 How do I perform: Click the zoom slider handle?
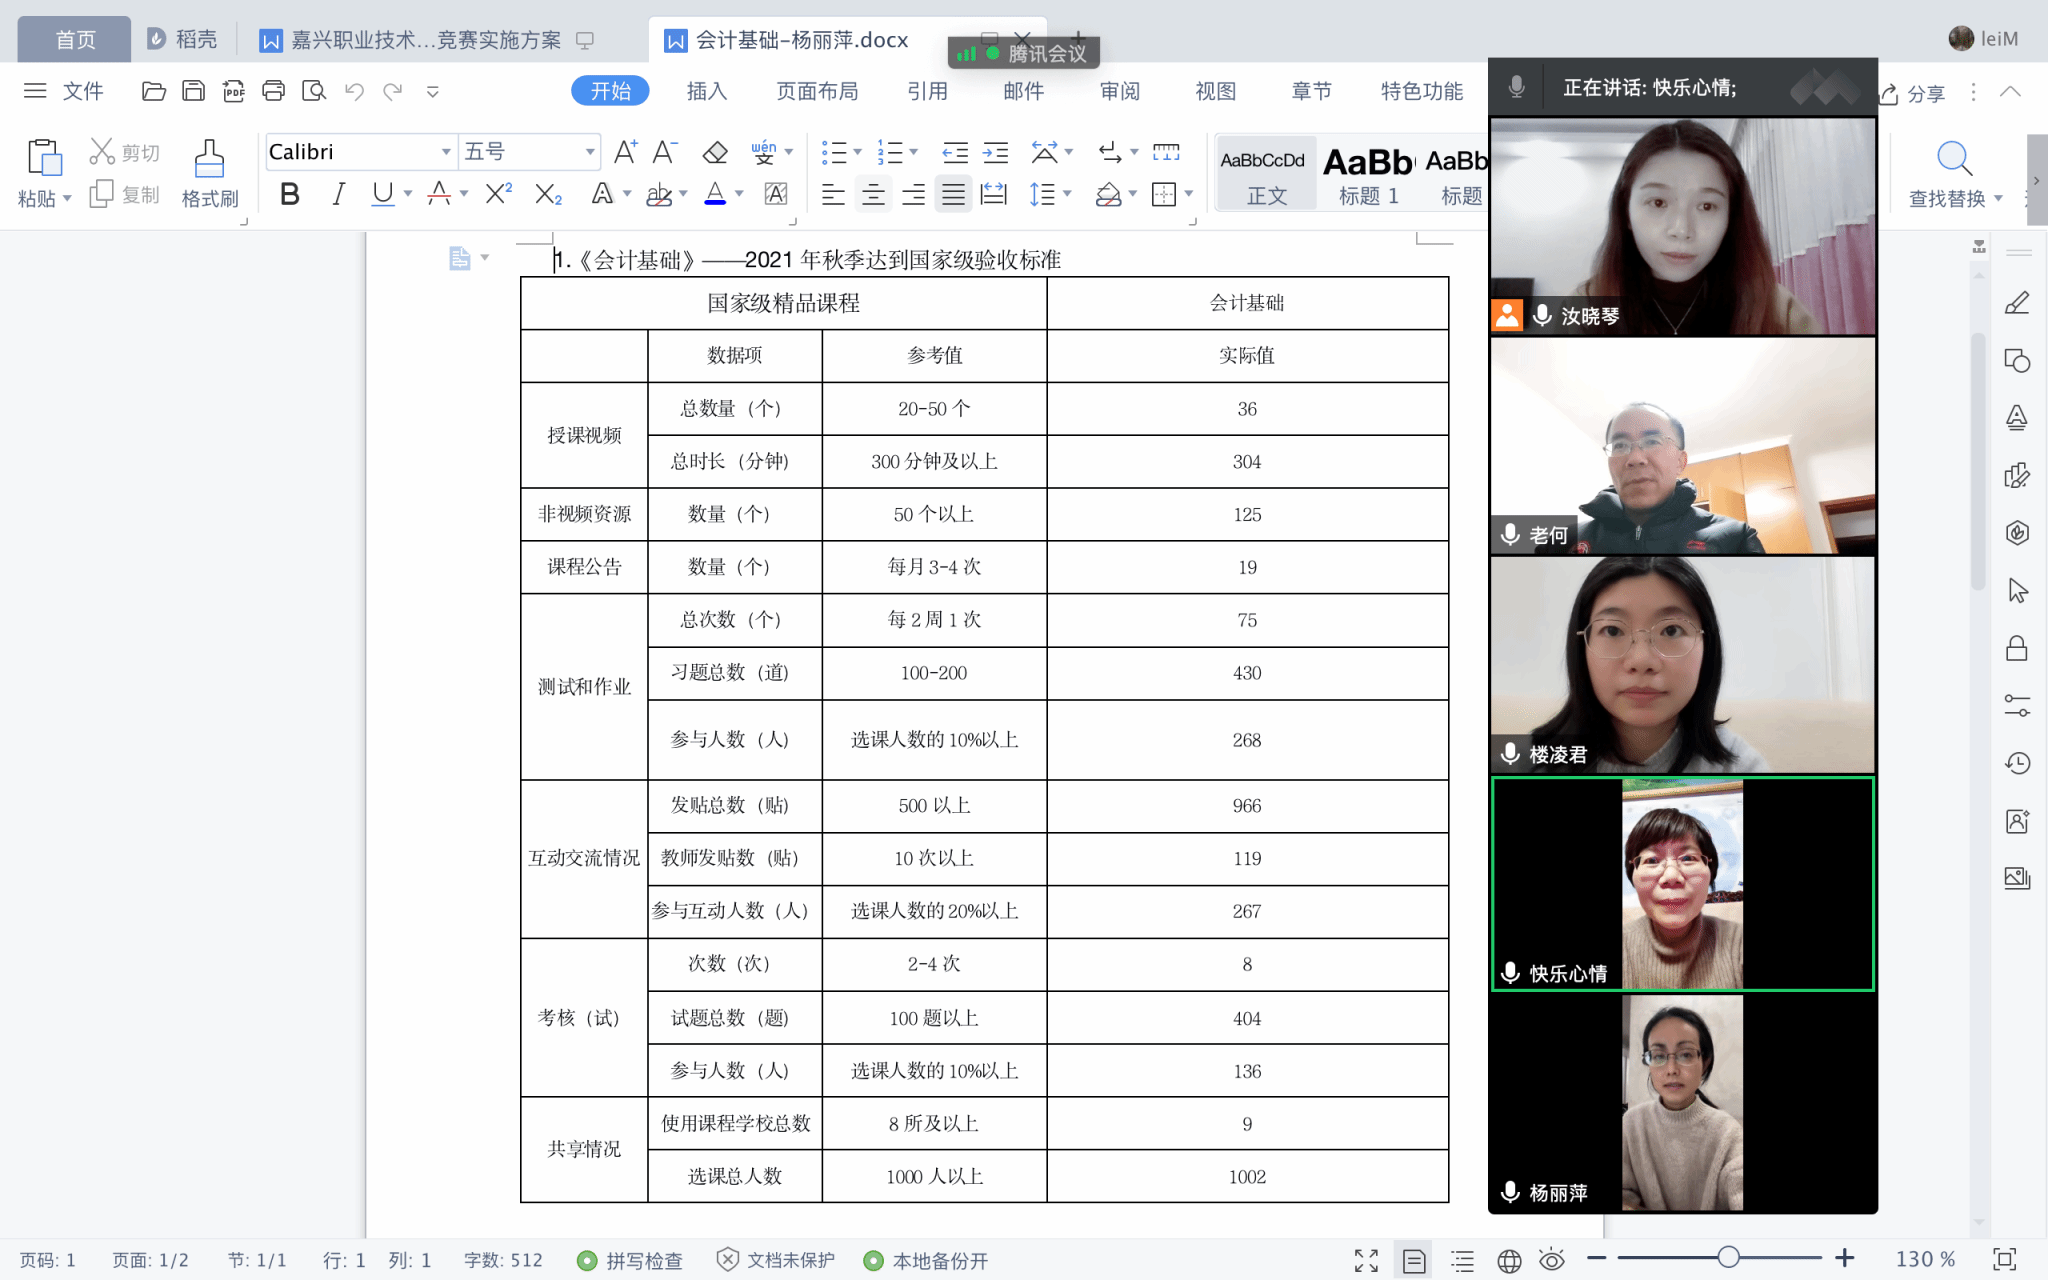click(x=1728, y=1258)
